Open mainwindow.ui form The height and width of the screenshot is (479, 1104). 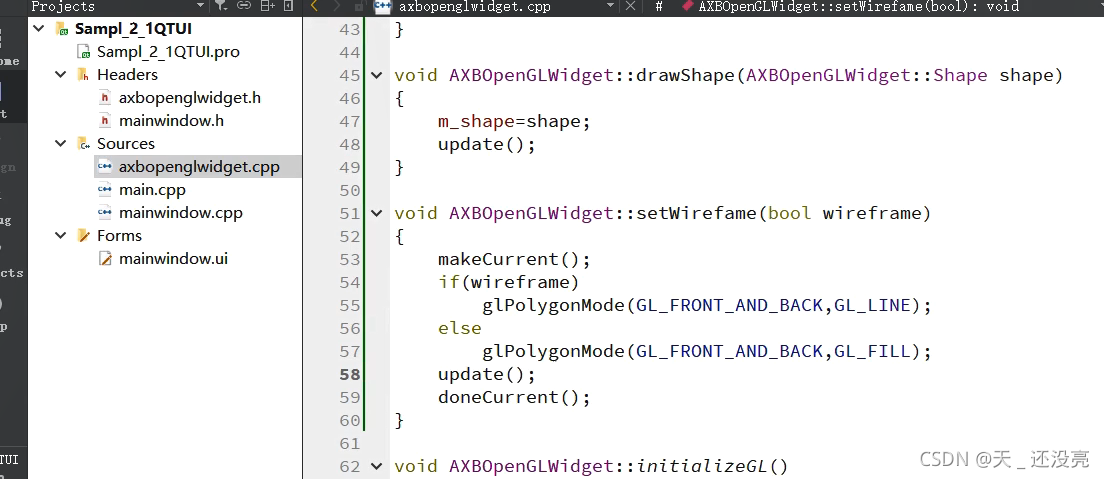pyautogui.click(x=173, y=259)
